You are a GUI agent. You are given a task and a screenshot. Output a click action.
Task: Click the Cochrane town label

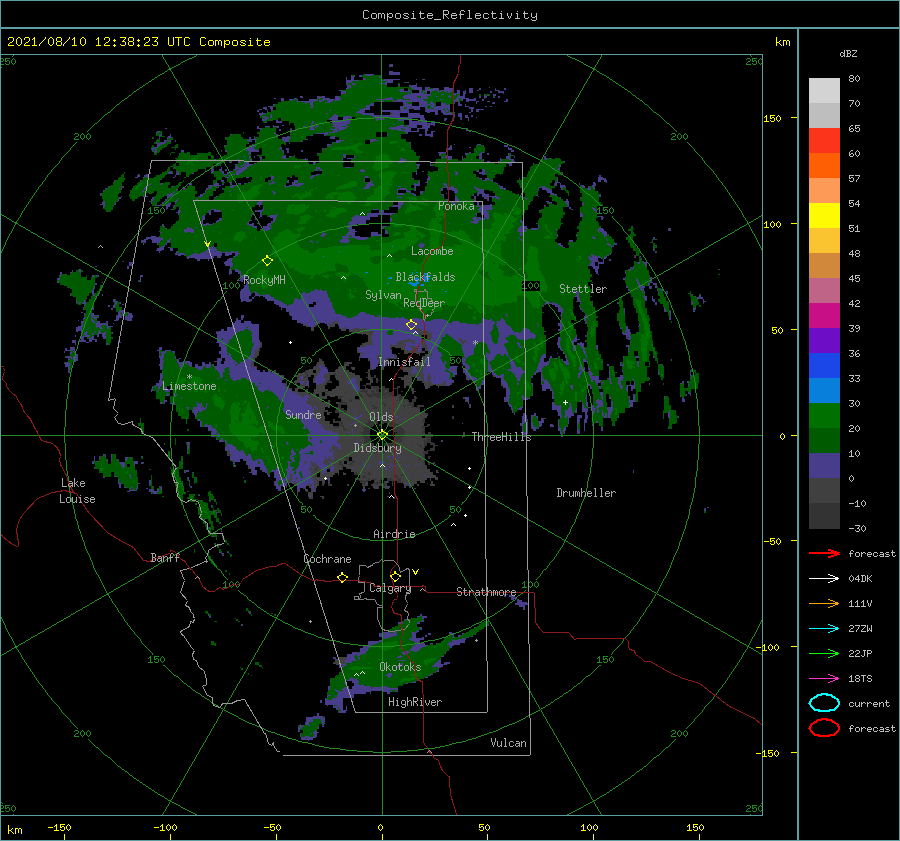327,559
